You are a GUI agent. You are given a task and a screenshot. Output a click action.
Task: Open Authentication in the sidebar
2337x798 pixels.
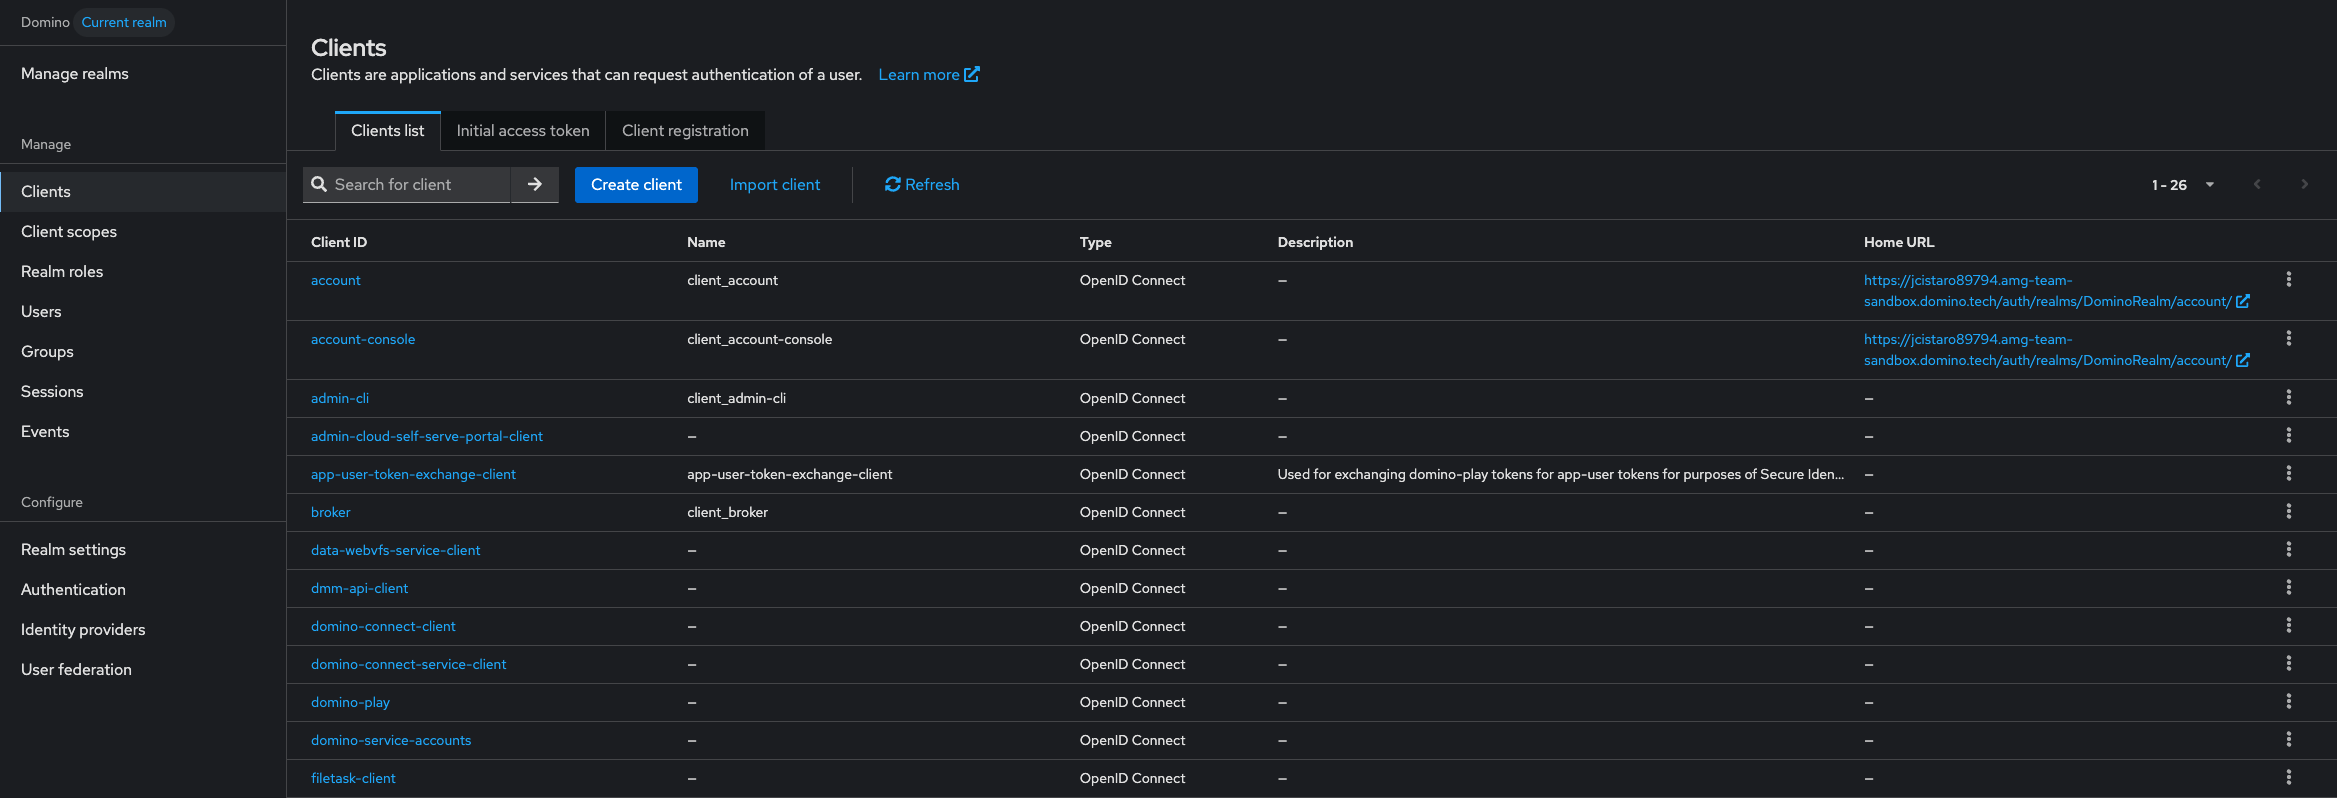click(x=143, y=589)
